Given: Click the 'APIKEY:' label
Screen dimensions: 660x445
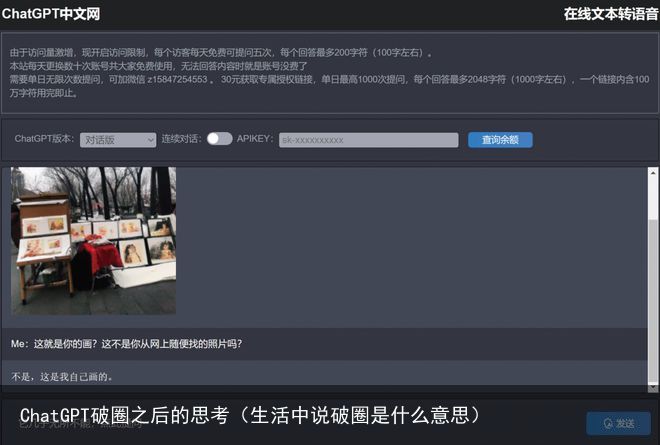Looking at the screenshot, I should tap(255, 139).
